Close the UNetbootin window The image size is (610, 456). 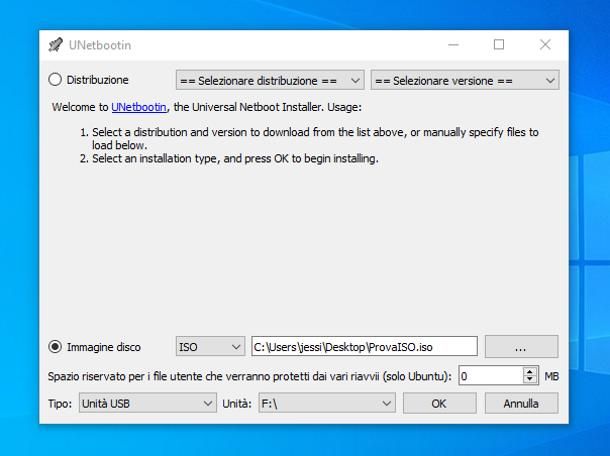point(545,45)
